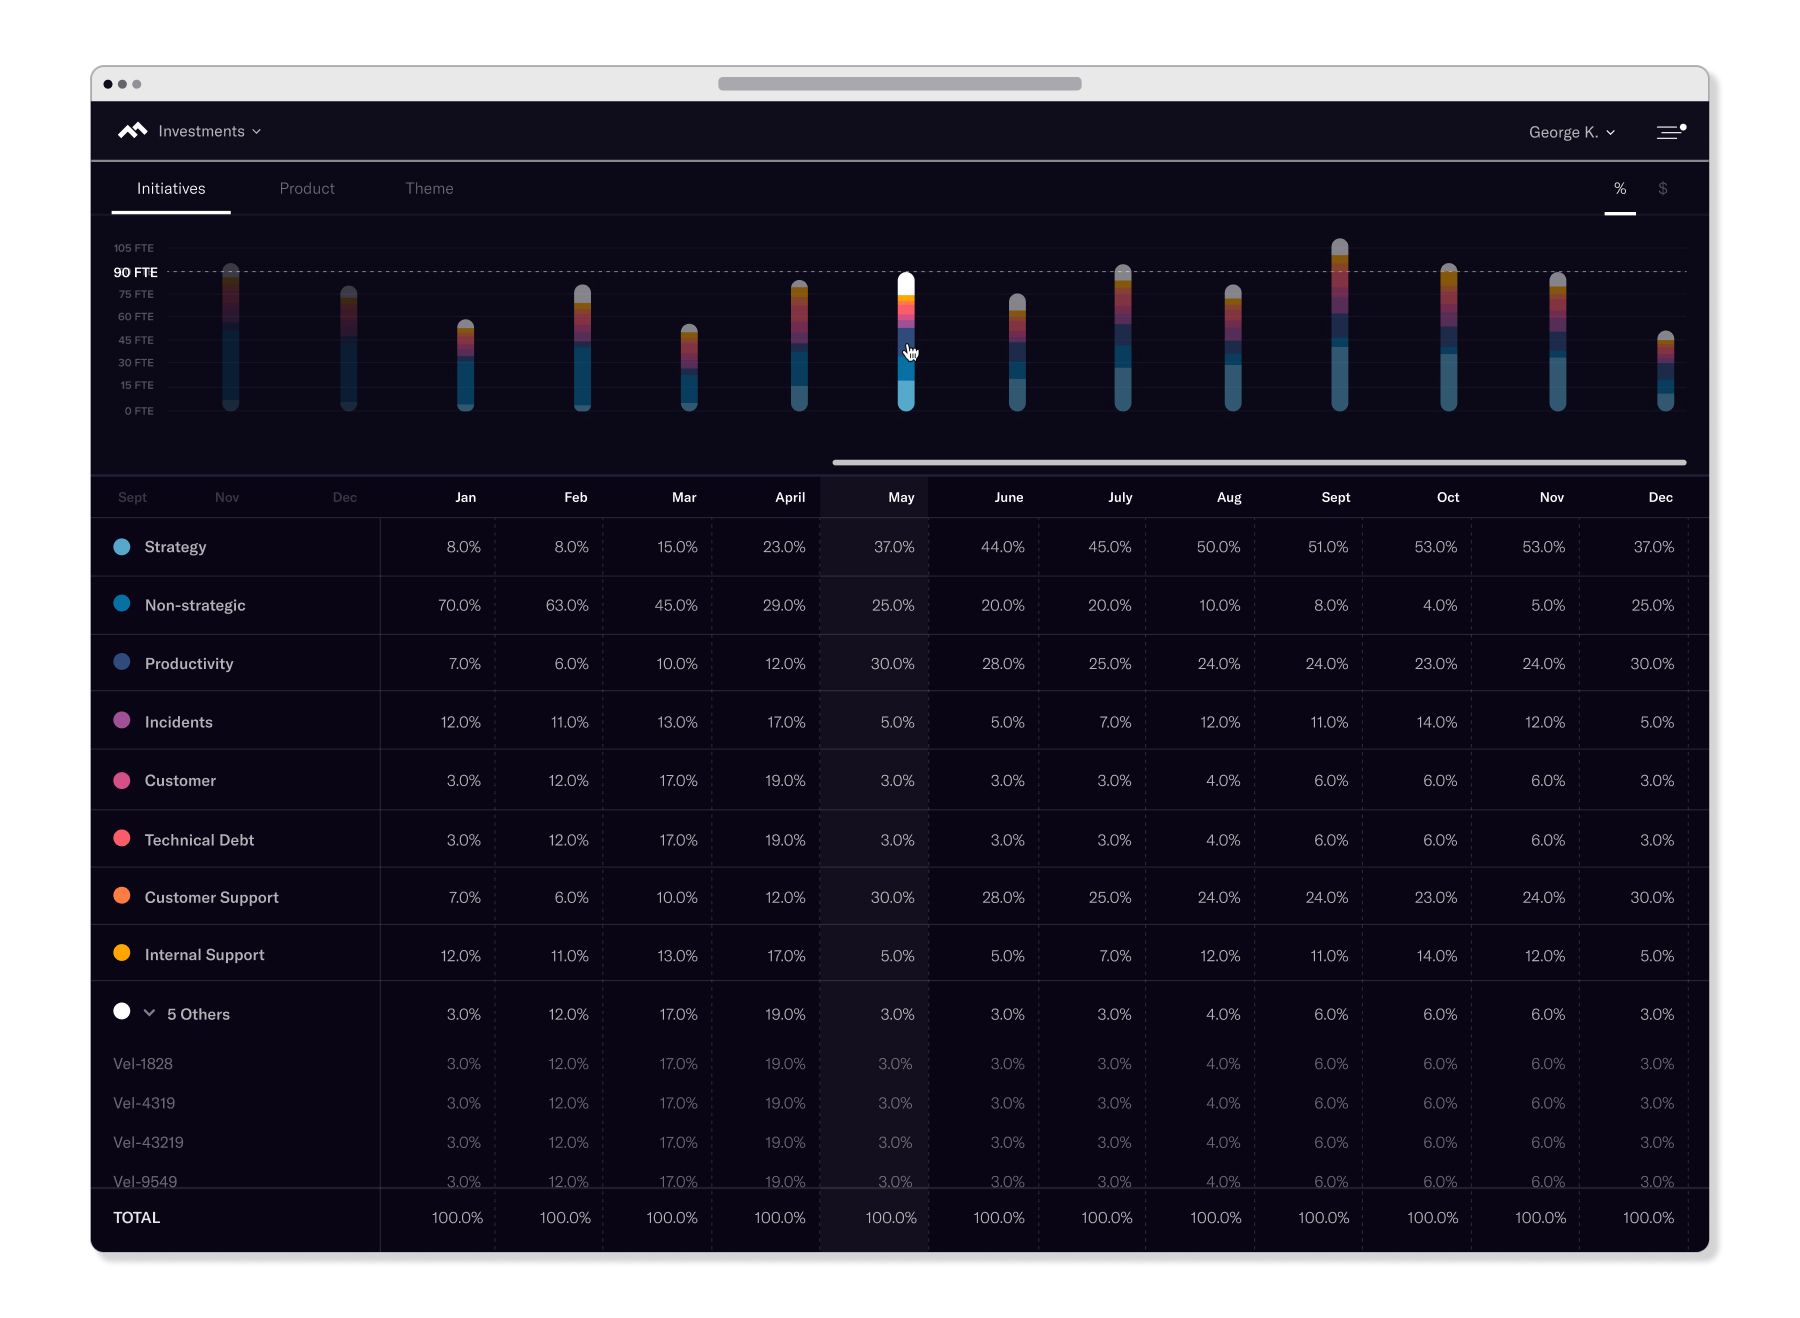Screen dimensions: 1800x1318
Task: Collapse the 5 Others group chevron
Action: (x=150, y=1013)
